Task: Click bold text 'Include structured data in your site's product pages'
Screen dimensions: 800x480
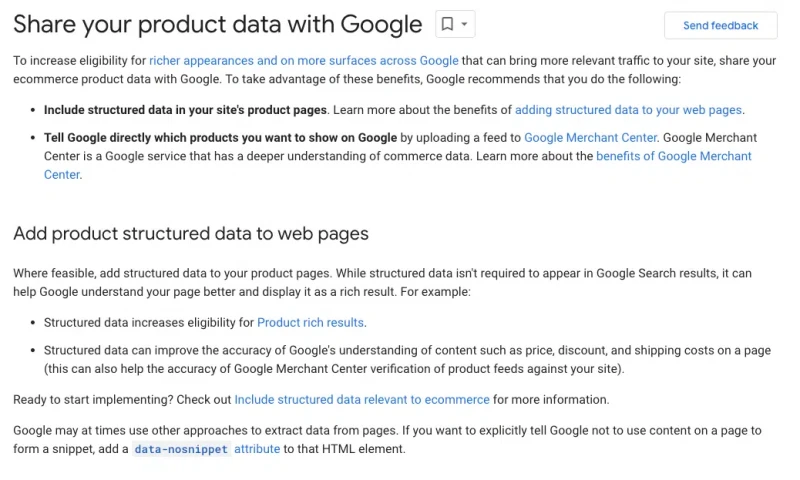Action: pos(185,110)
